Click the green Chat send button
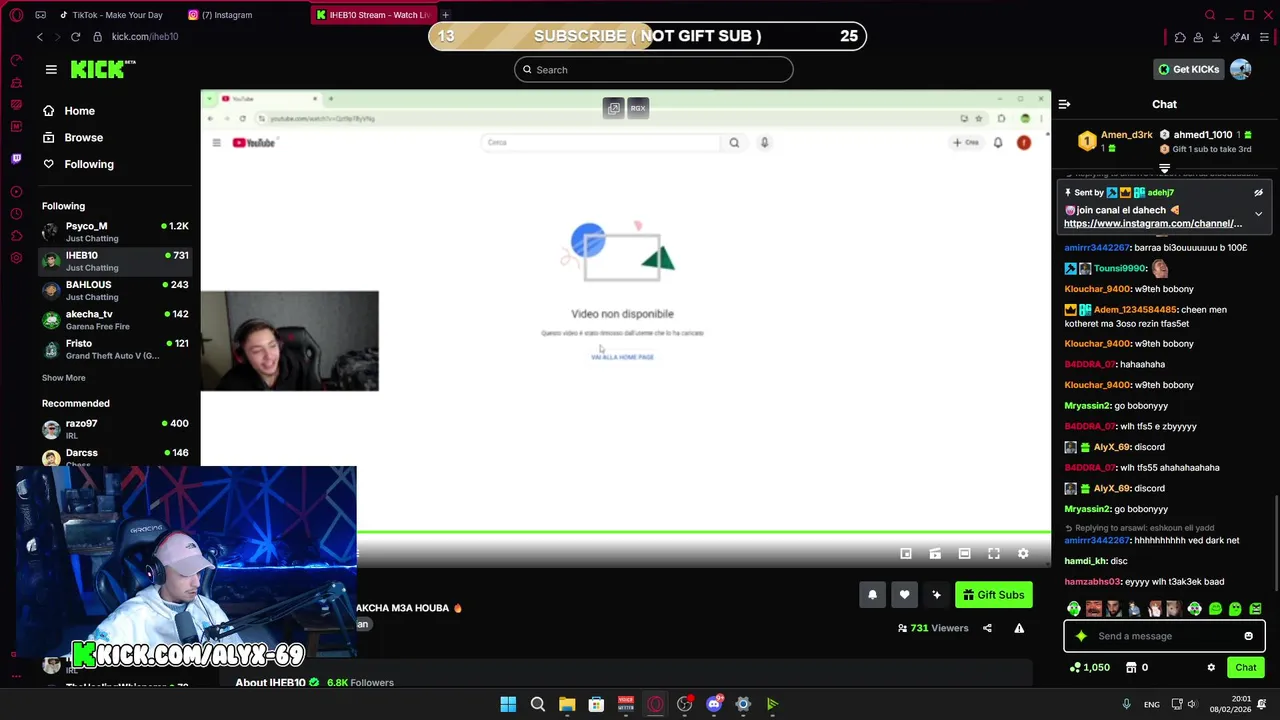 (x=1246, y=667)
